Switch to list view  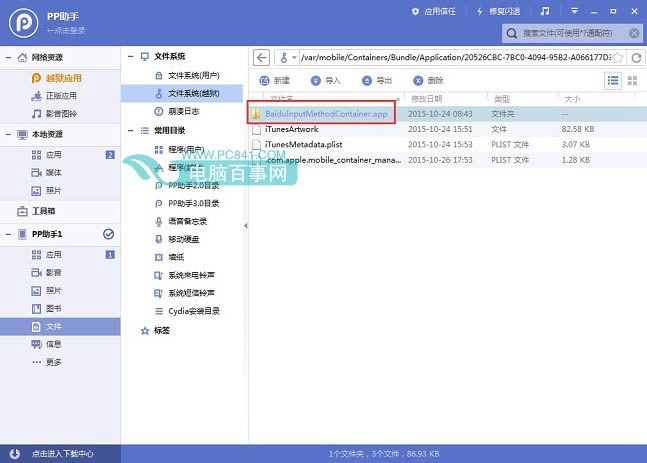point(613,80)
